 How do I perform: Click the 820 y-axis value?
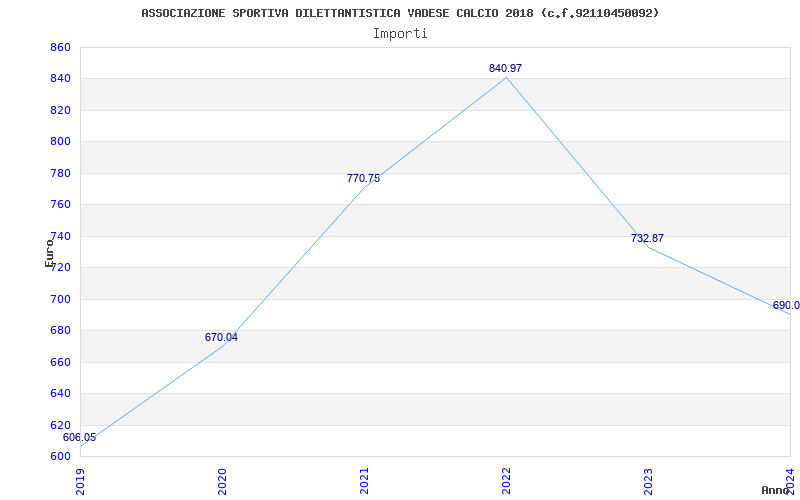point(60,110)
